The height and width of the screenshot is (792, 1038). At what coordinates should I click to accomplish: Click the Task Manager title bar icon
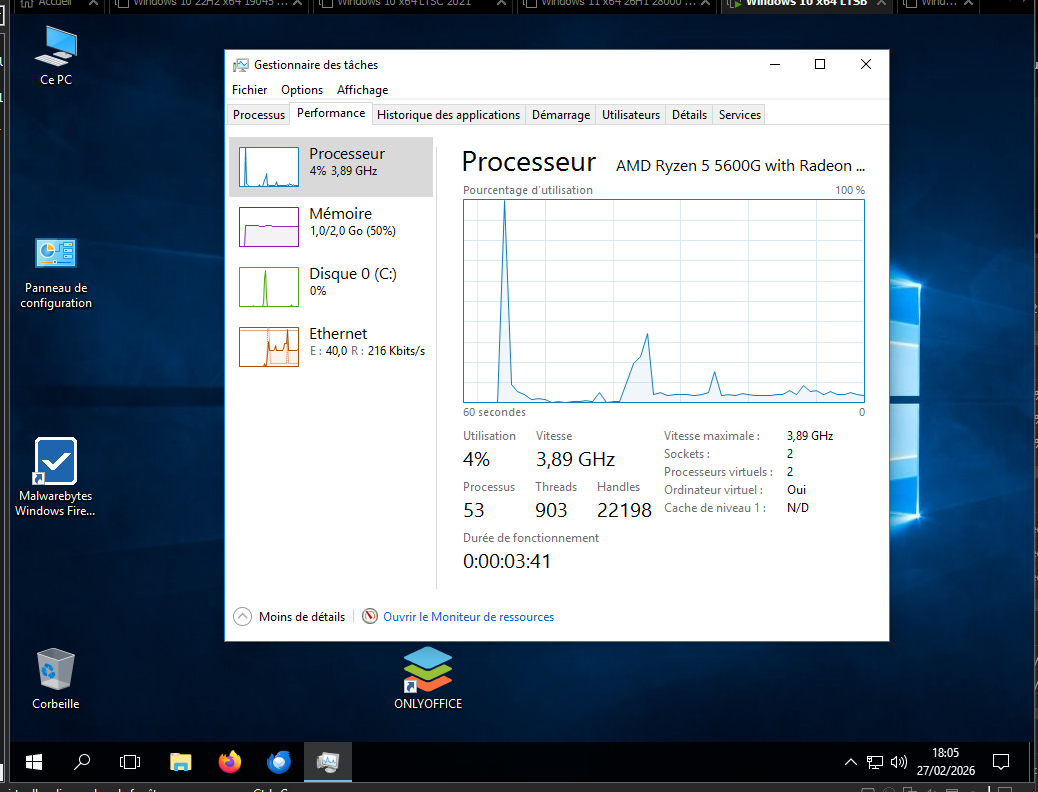(x=241, y=65)
